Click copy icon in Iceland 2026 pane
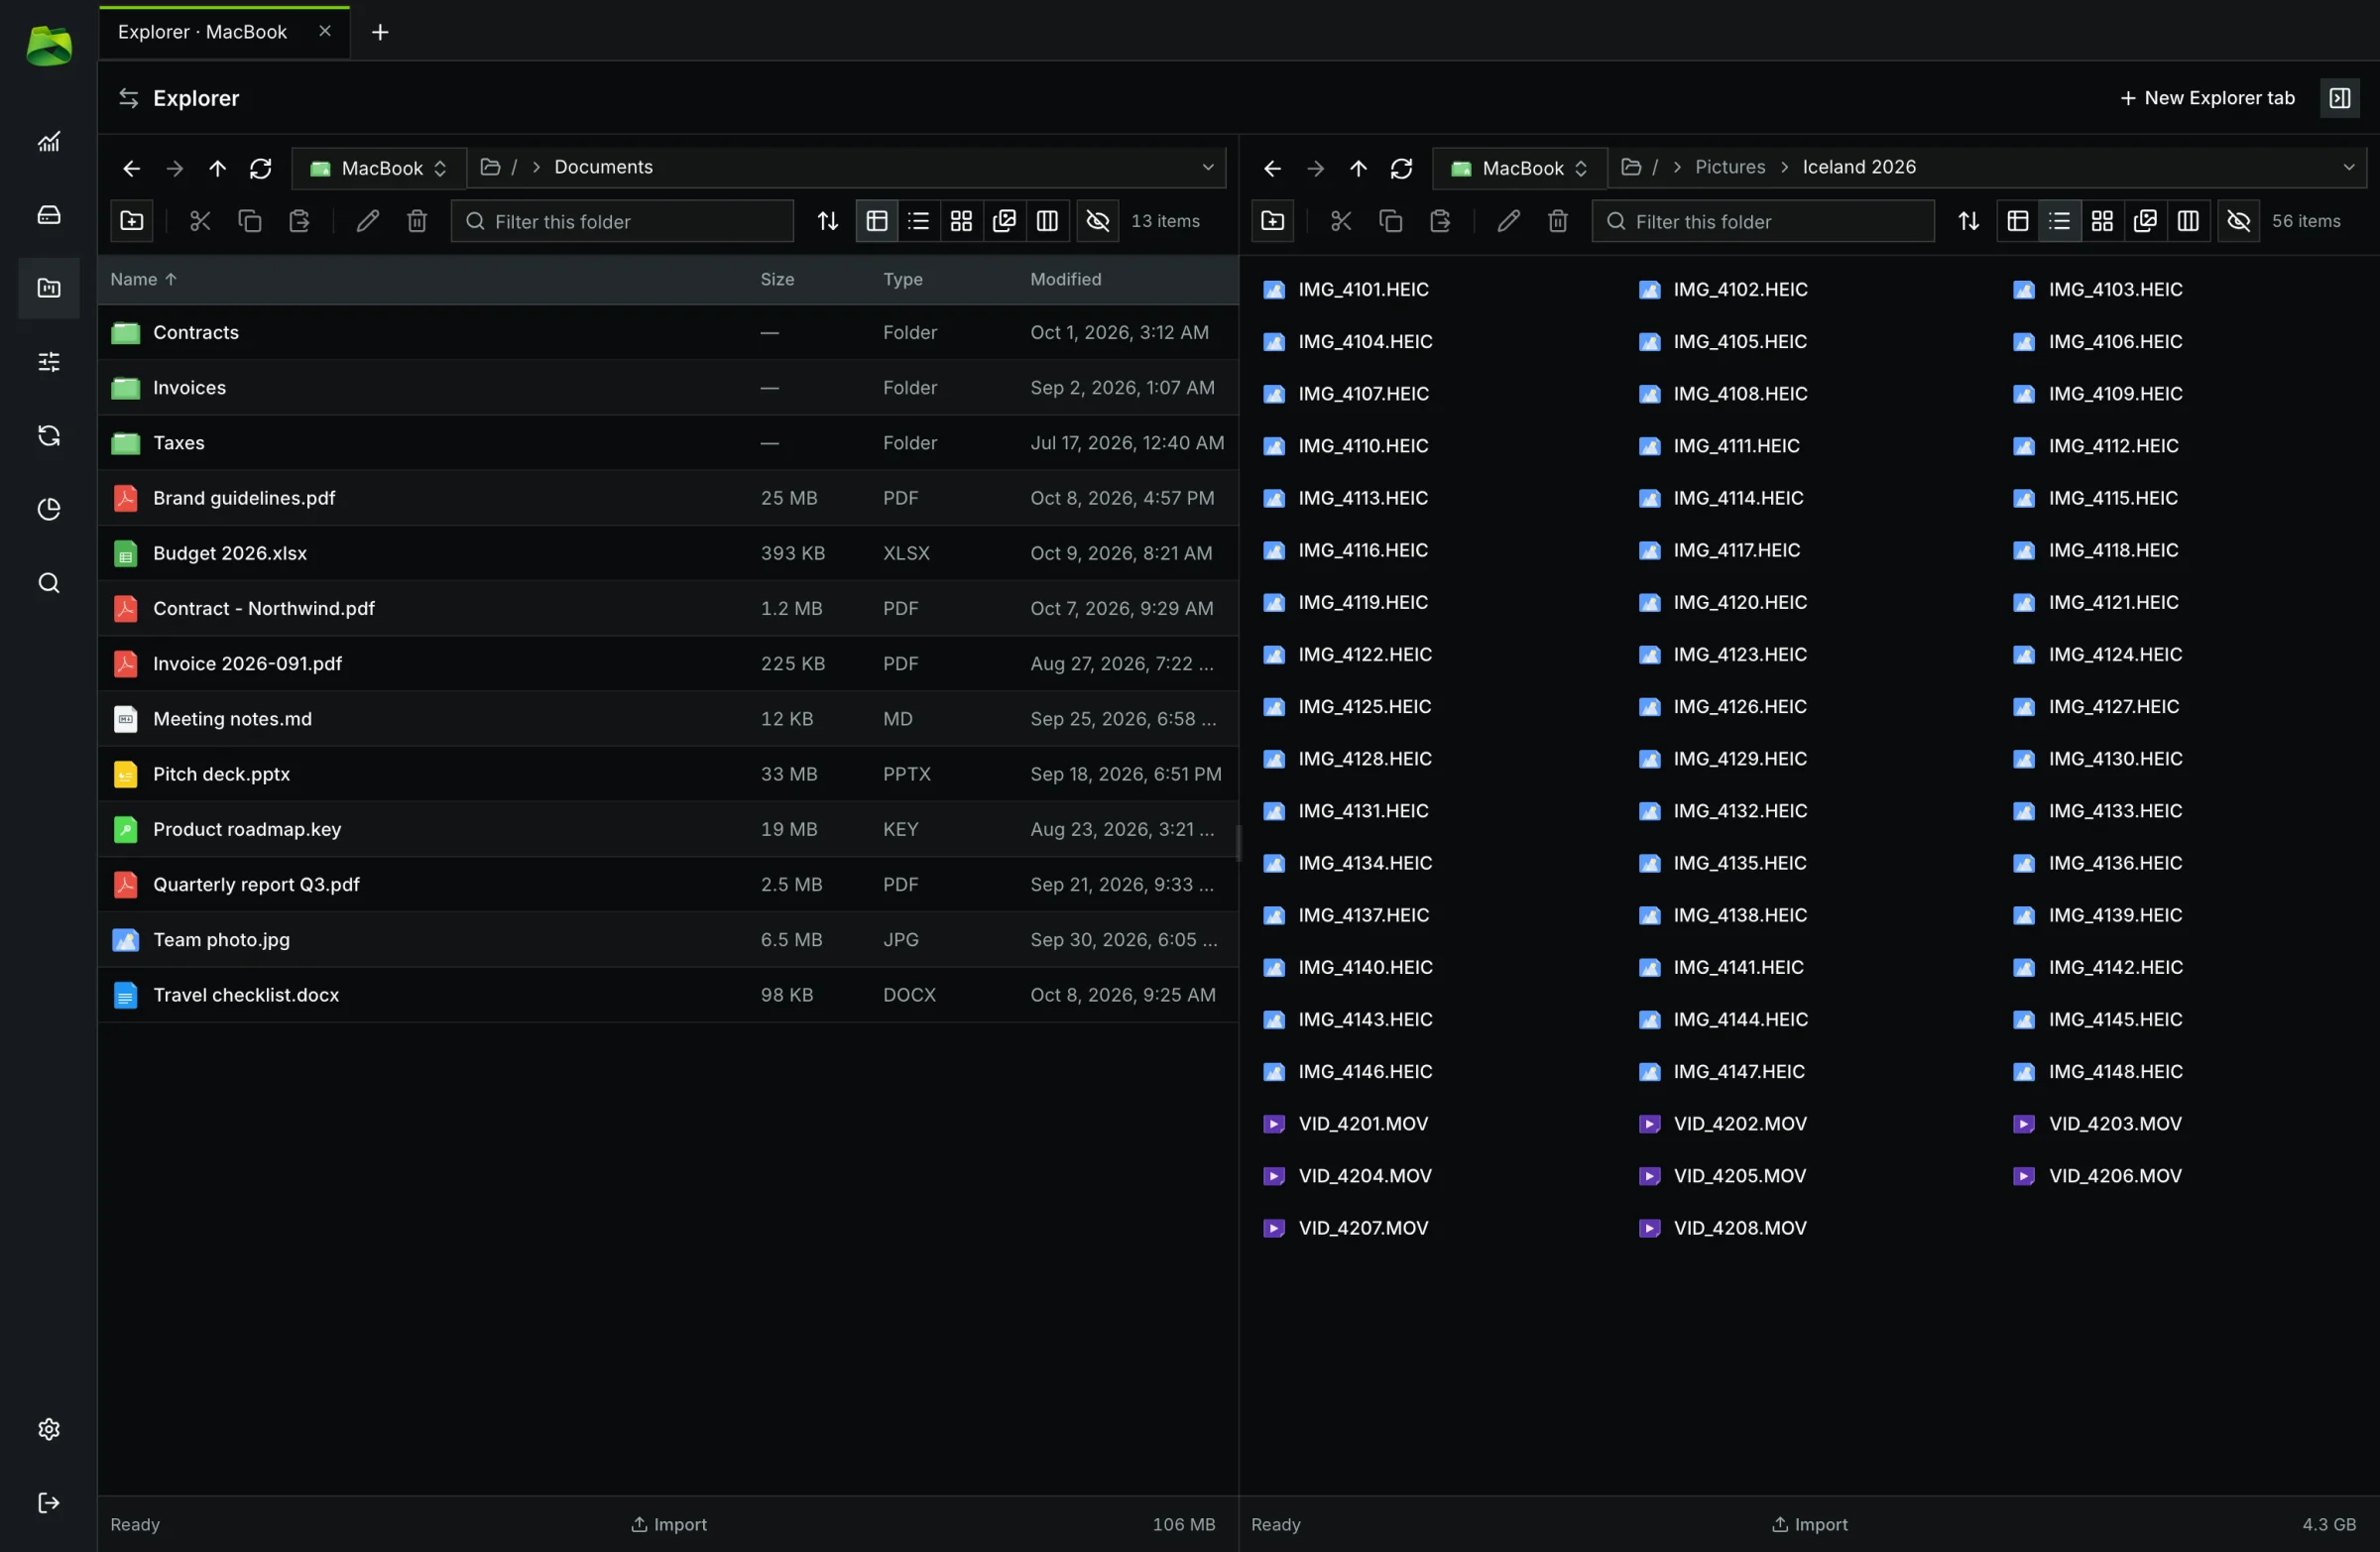2380x1552 pixels. (x=1390, y=221)
